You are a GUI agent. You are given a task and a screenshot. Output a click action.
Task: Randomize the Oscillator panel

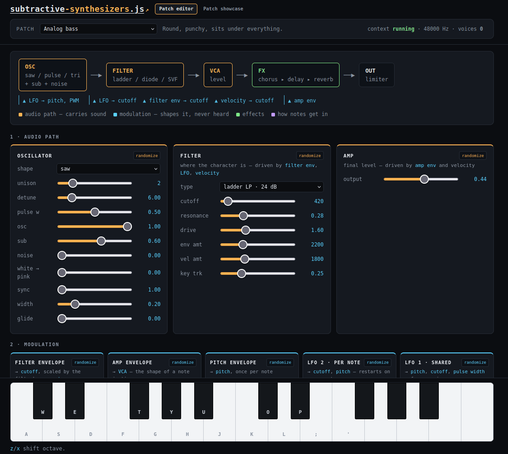click(x=147, y=156)
